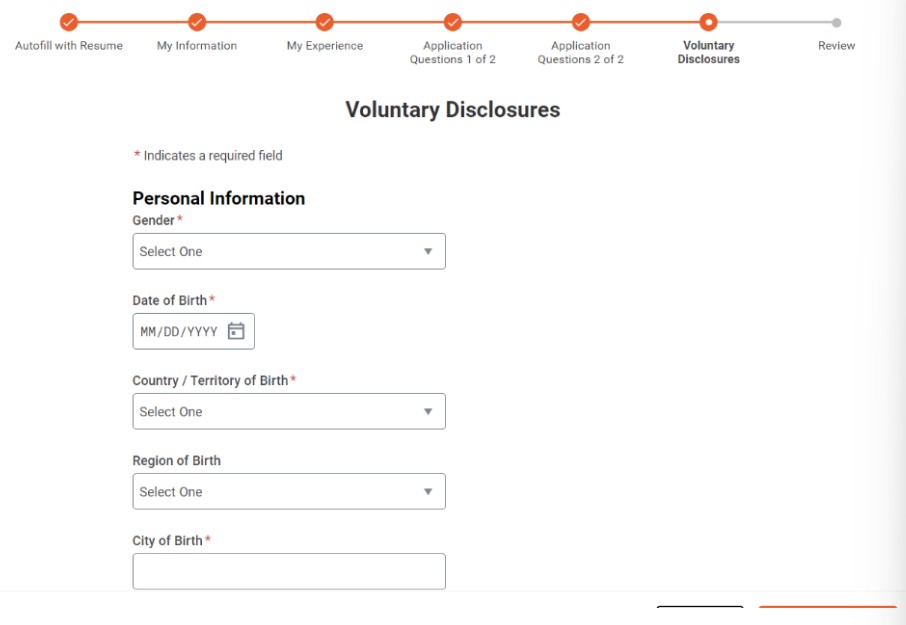Screen dimensions: 906x625
Task: Click the Application Questions 2 of 2 checkmark
Action: [581, 22]
